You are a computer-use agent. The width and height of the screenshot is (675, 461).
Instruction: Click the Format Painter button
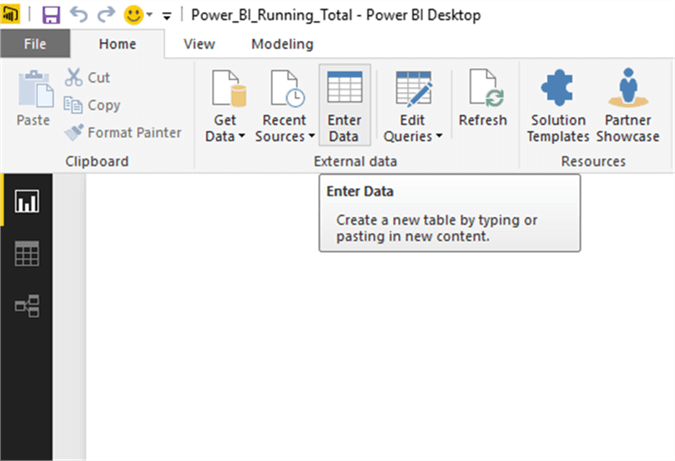pos(123,133)
